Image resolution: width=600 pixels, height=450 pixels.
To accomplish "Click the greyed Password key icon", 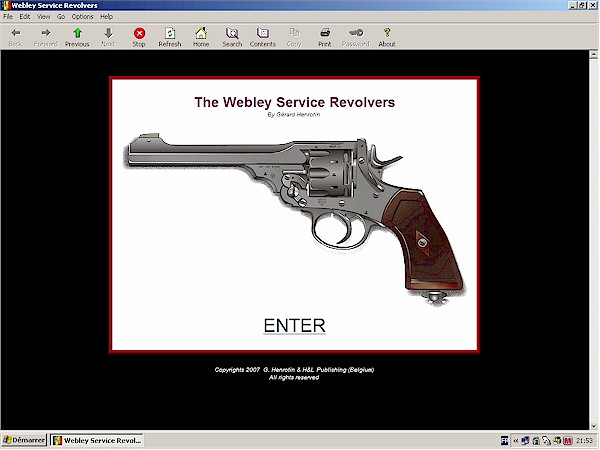I will (356, 33).
